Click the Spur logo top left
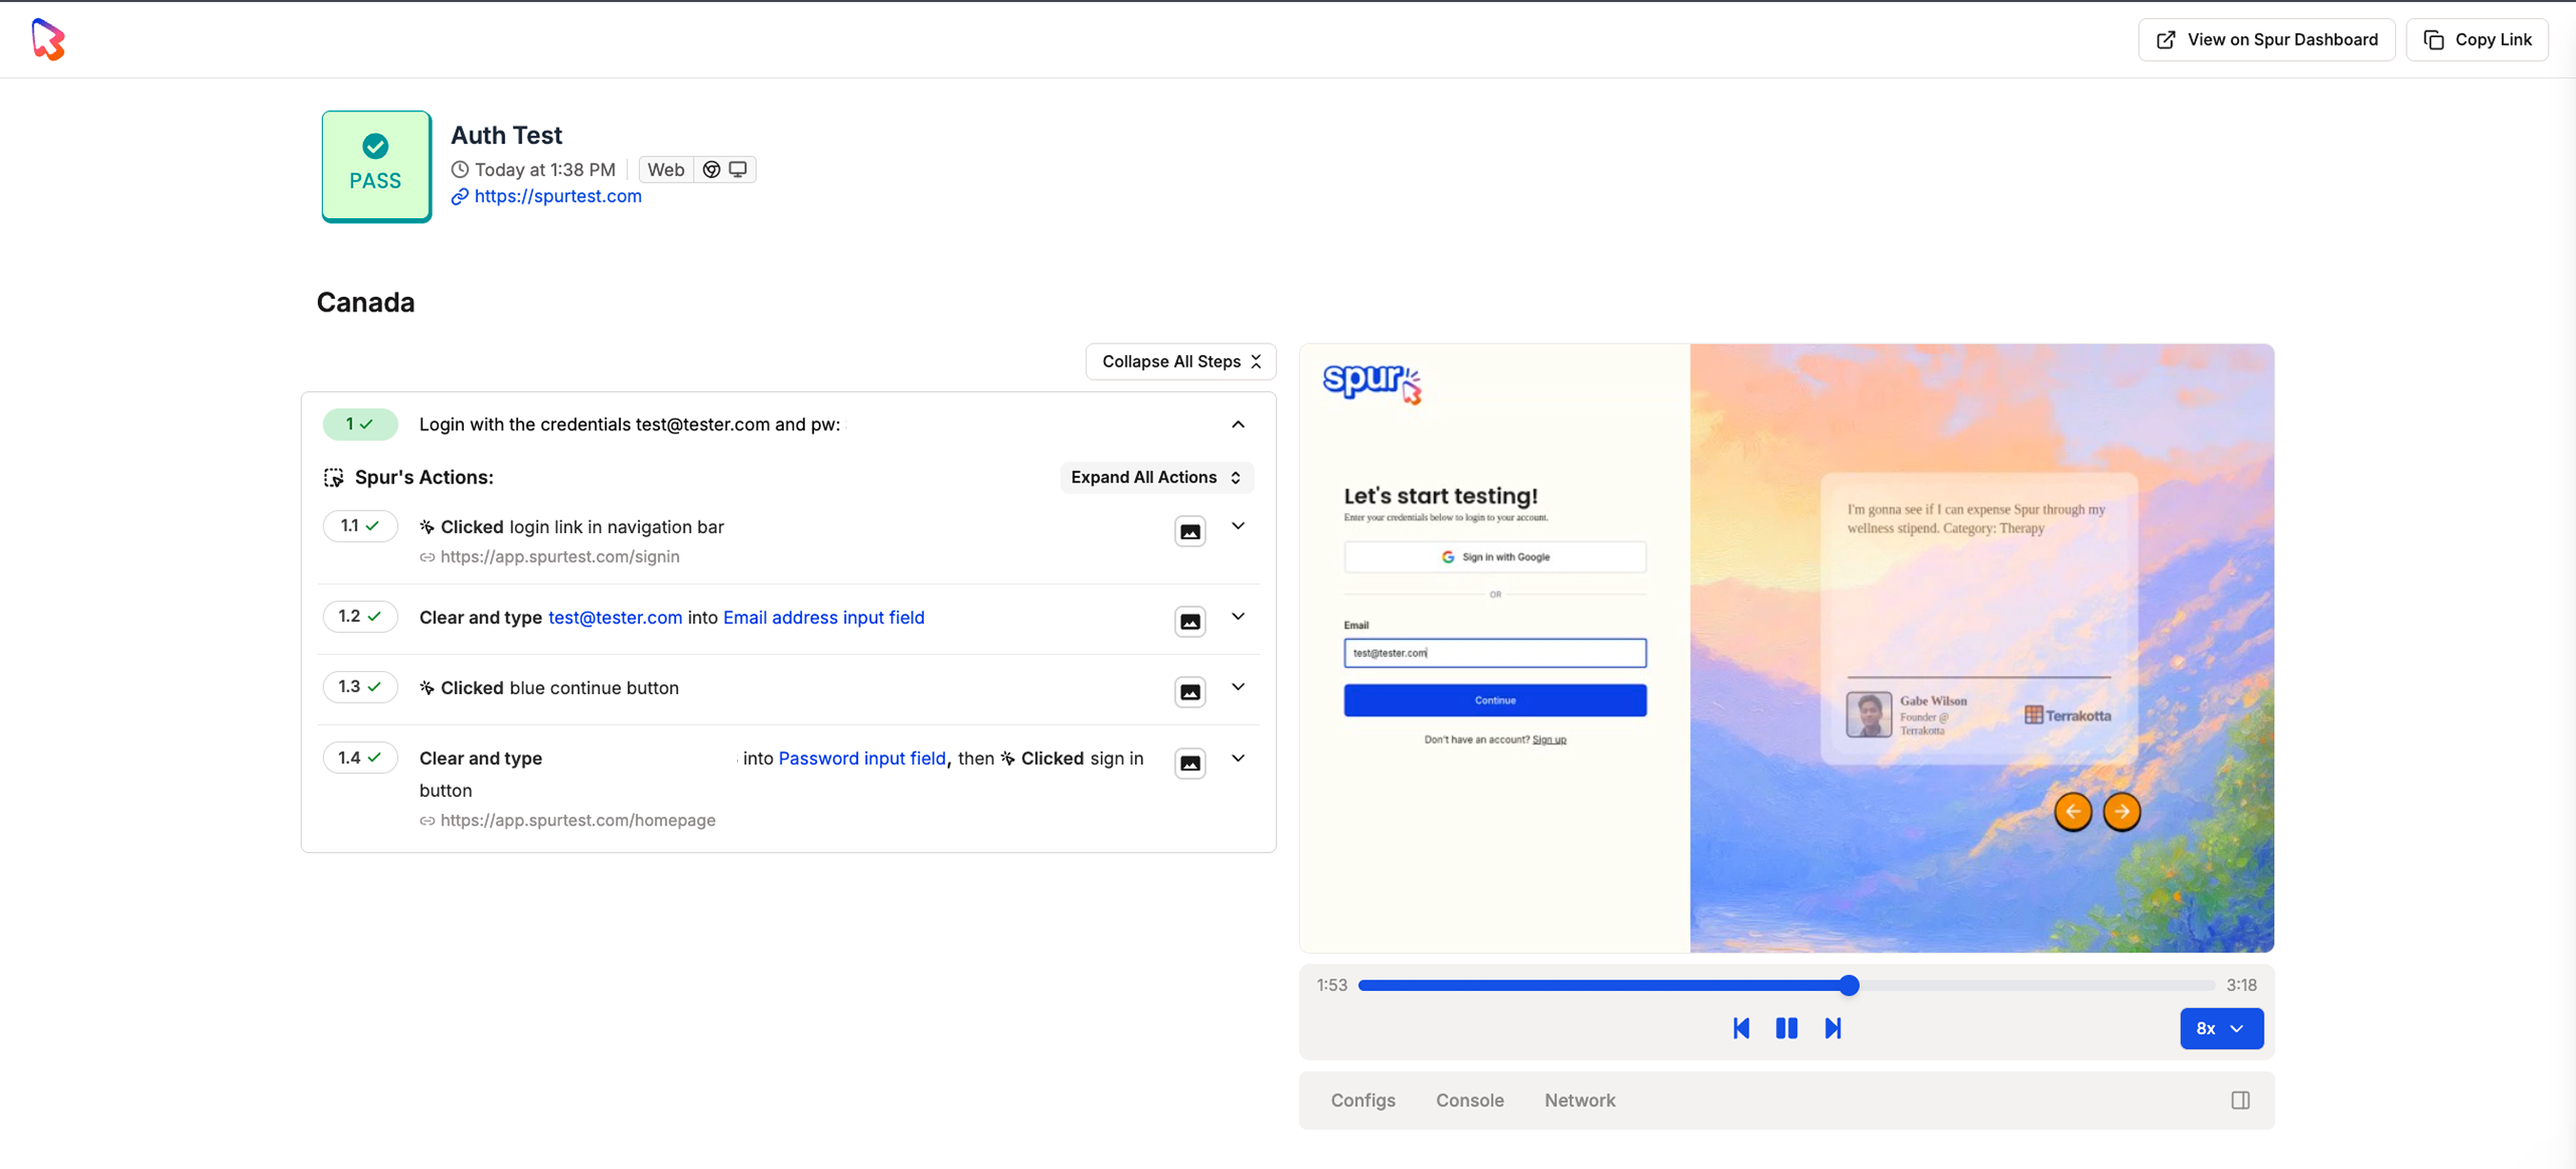Screen dimensions: 2576x1169 [x=48, y=40]
